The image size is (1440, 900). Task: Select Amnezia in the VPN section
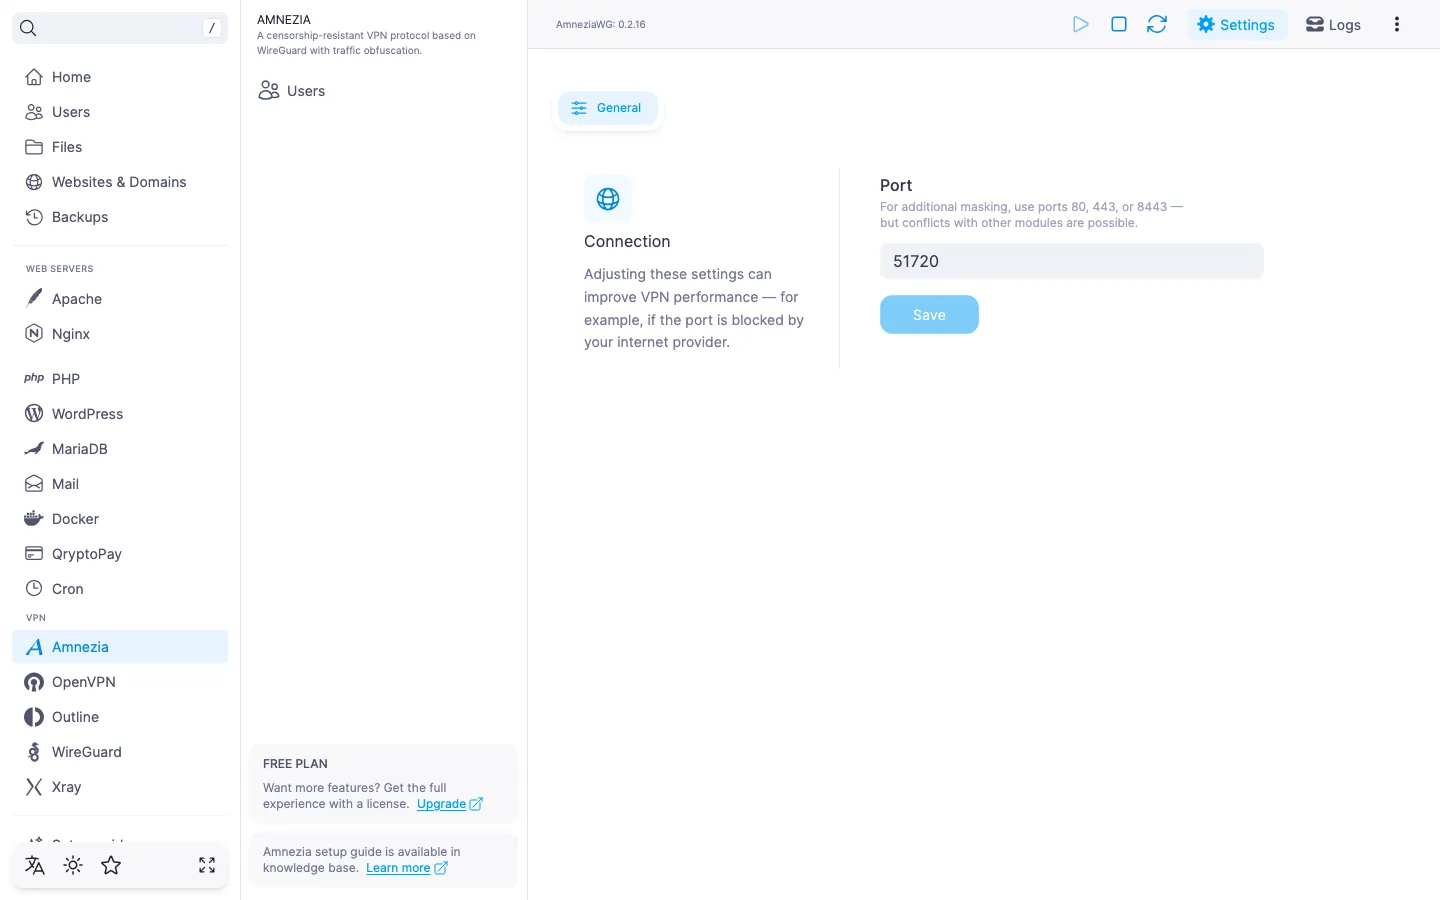point(120,647)
